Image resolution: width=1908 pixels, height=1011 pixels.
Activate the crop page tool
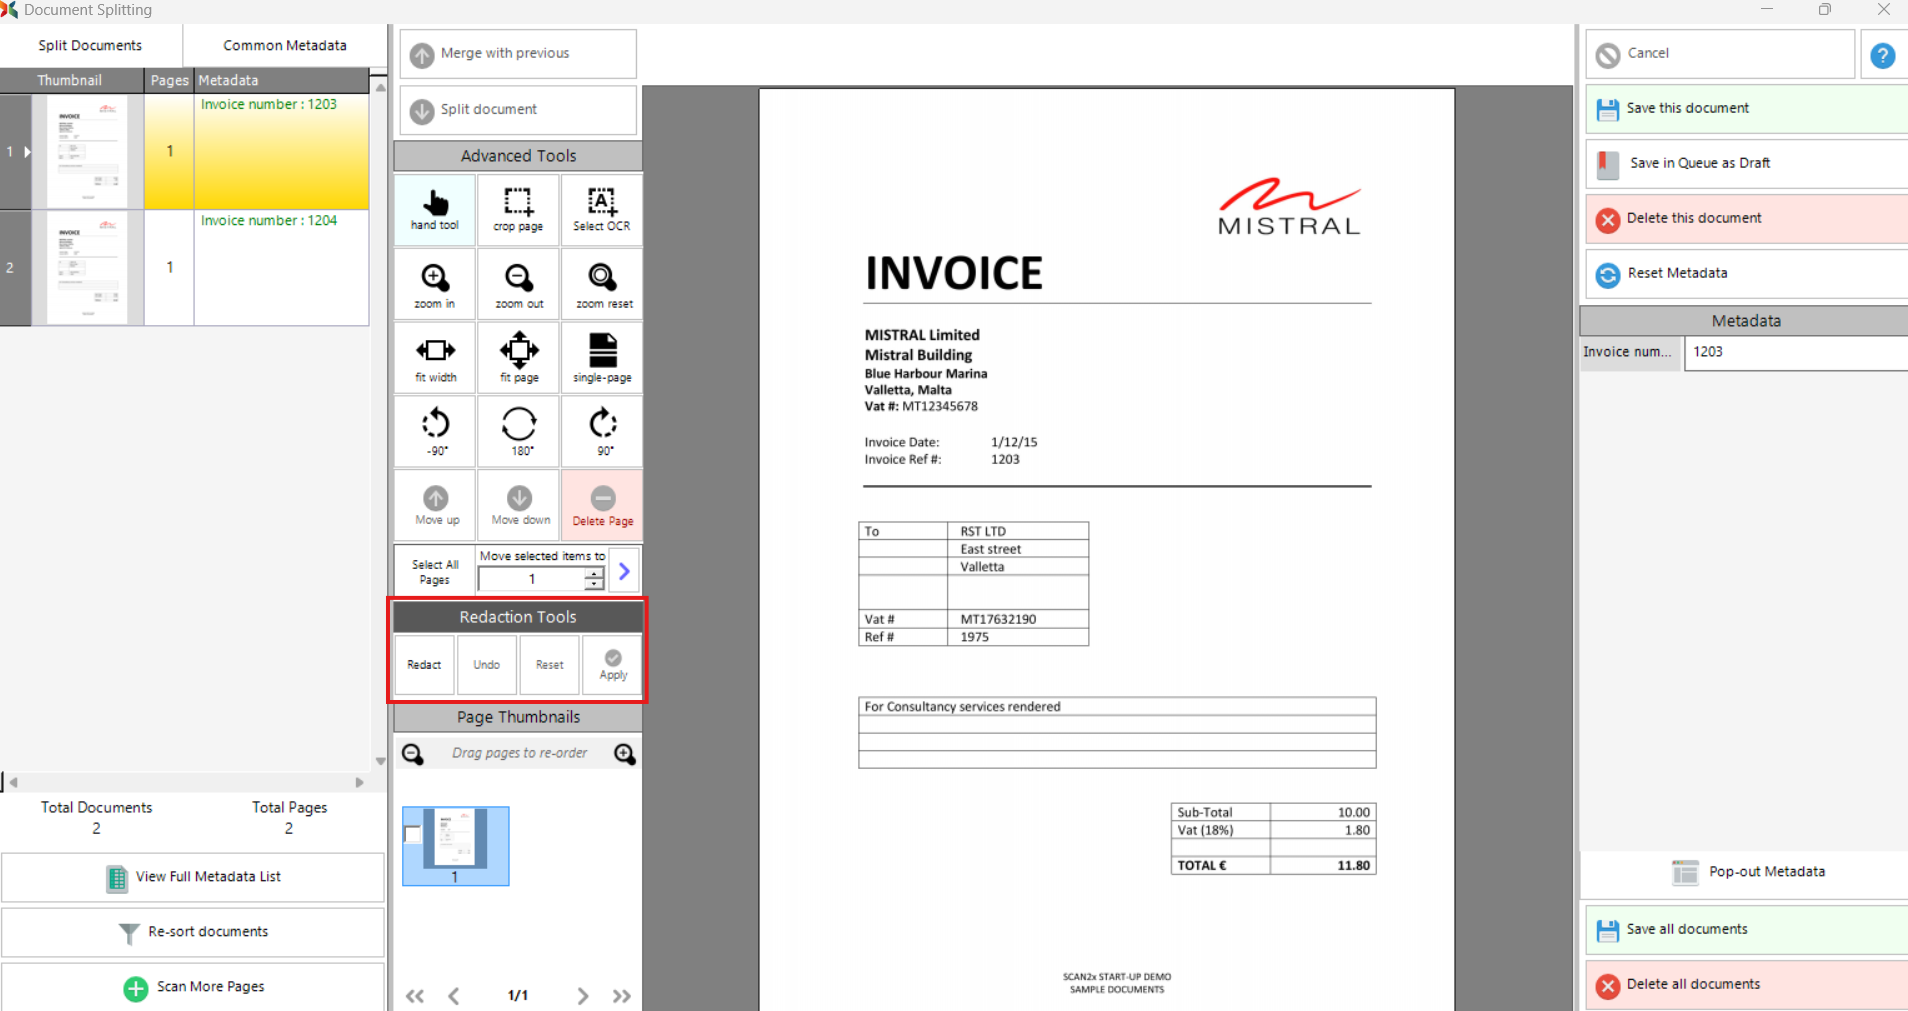(518, 209)
